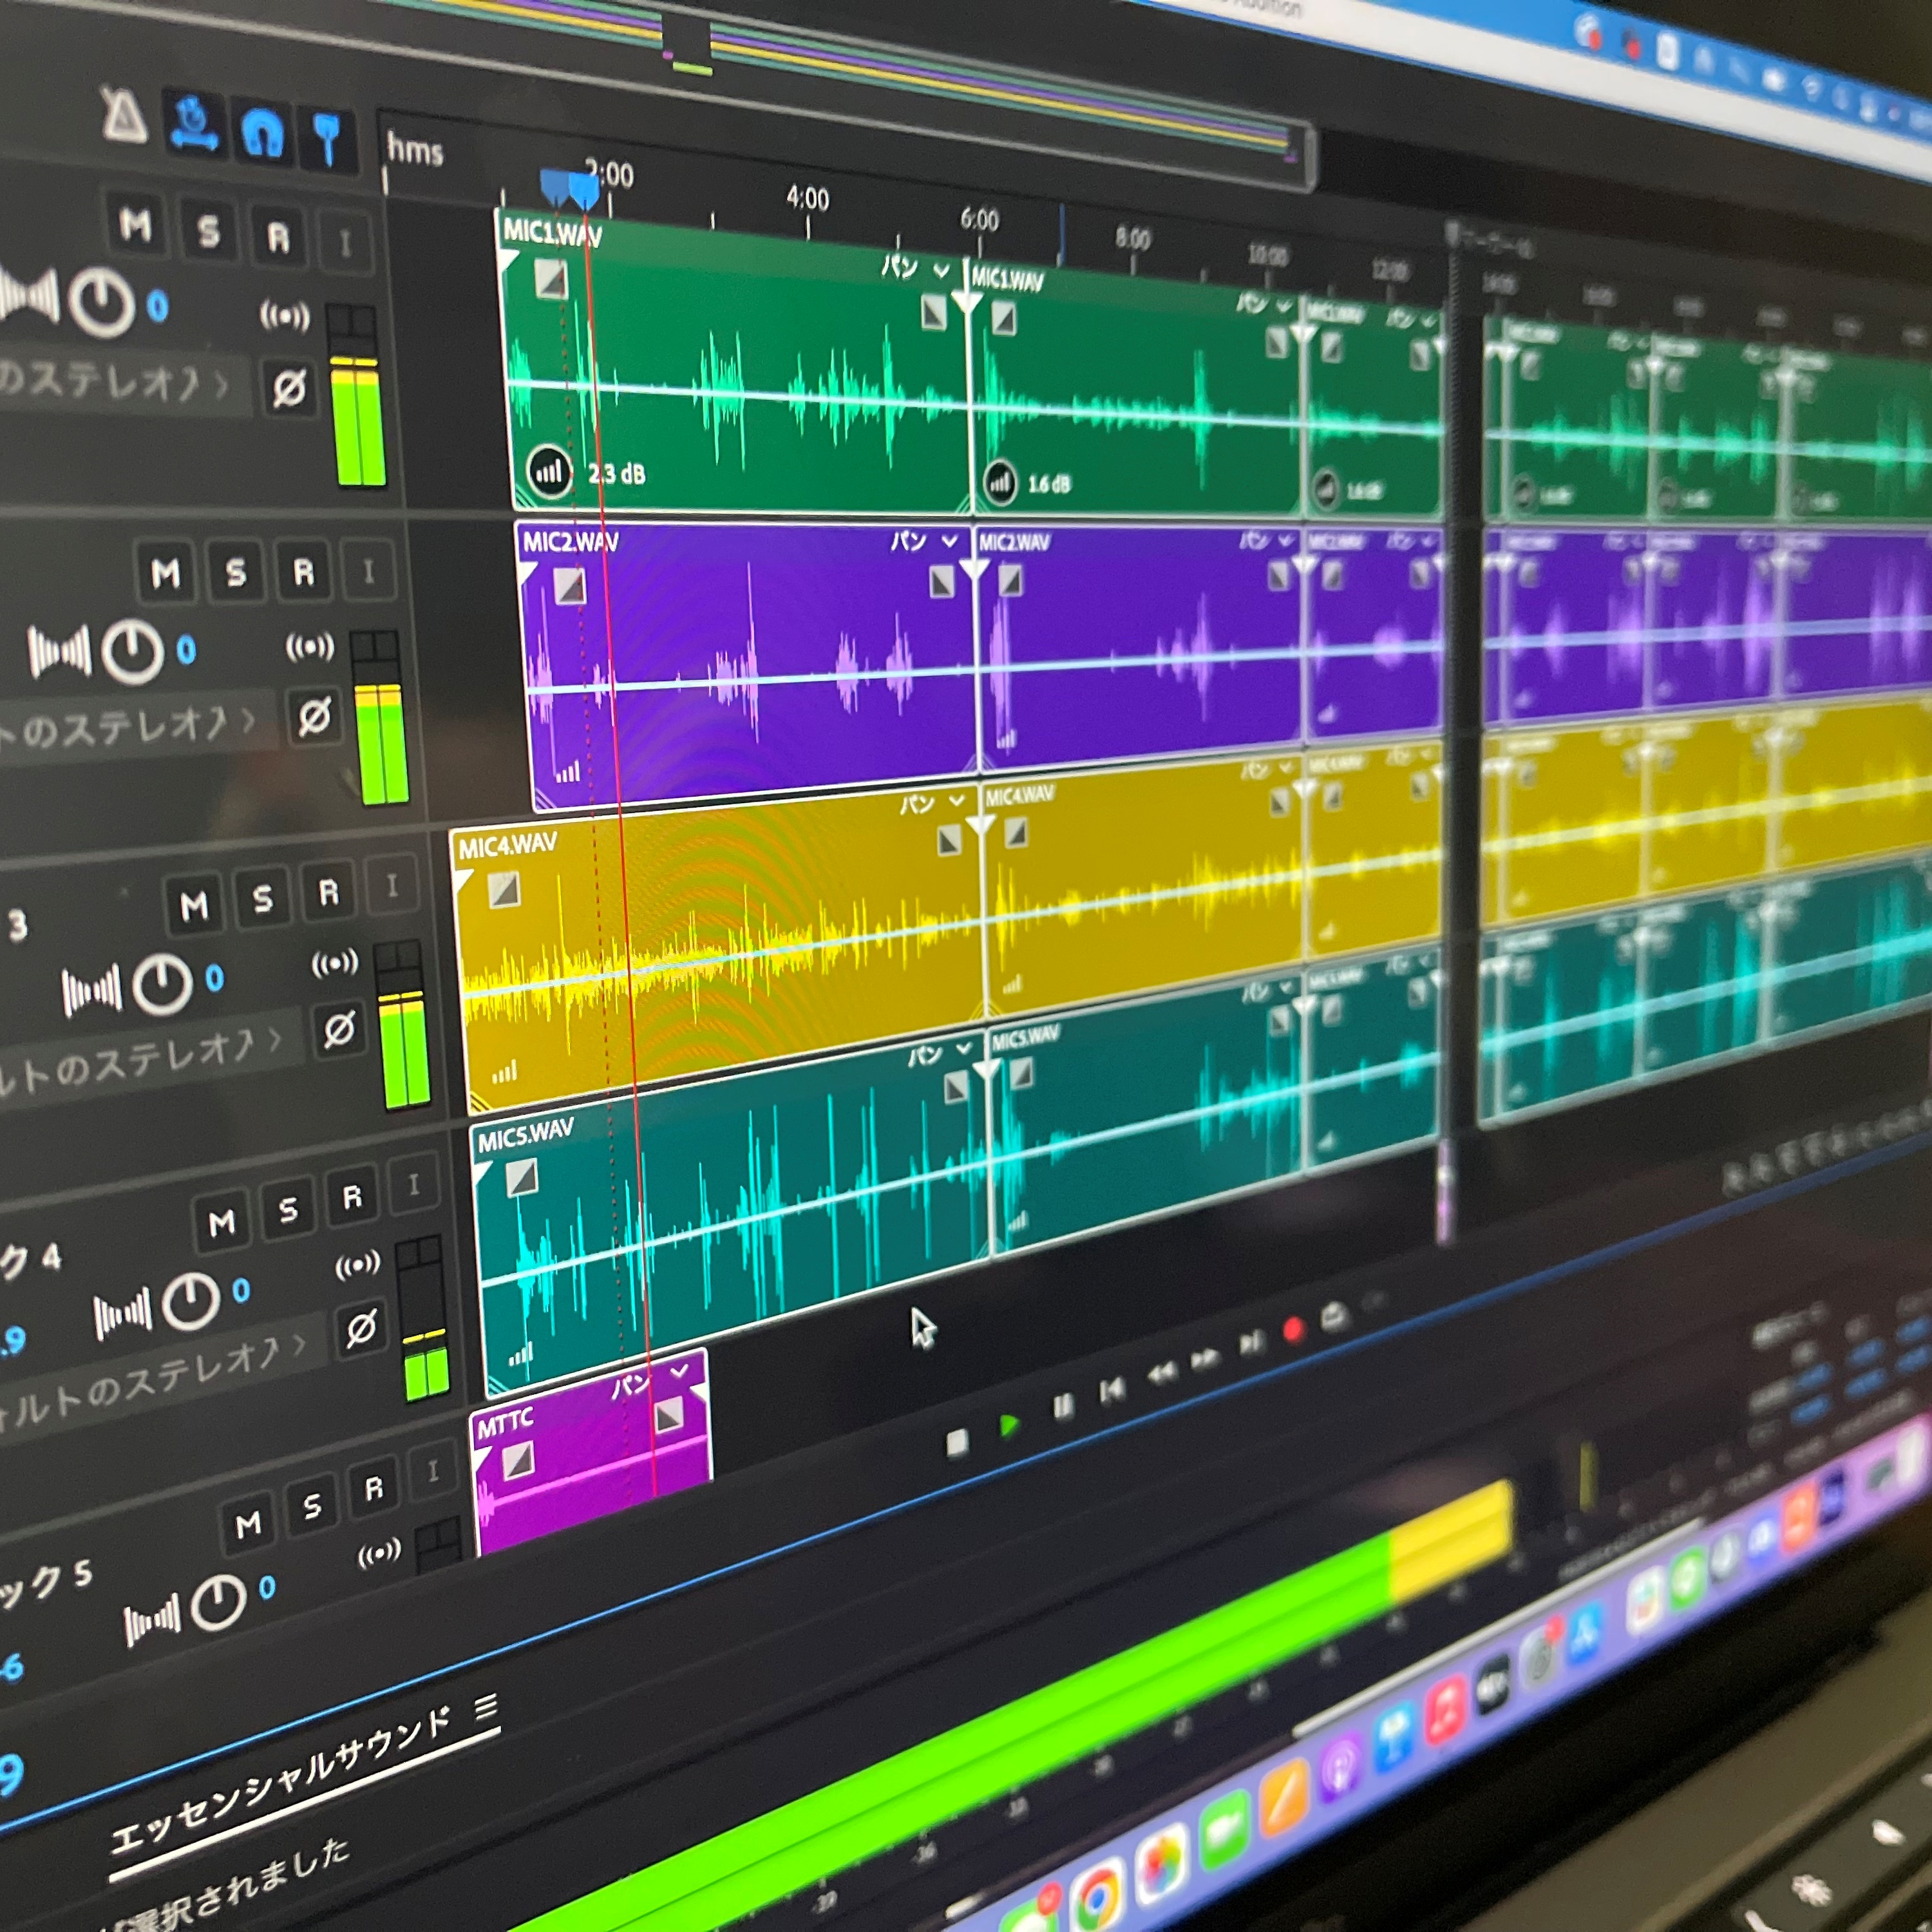Mute the MIC1.WAV track
Viewport: 1932px width, 1932px height.
coord(135,225)
